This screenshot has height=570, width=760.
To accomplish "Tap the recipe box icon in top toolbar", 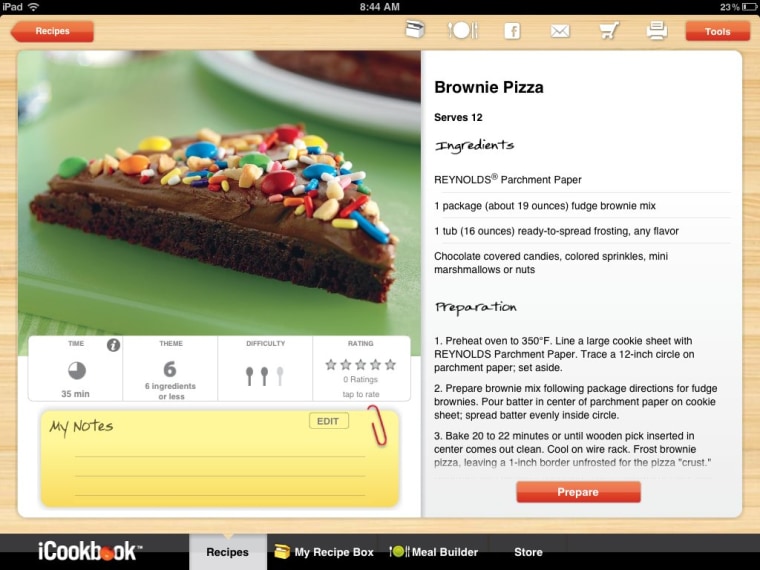I will click(415, 30).
